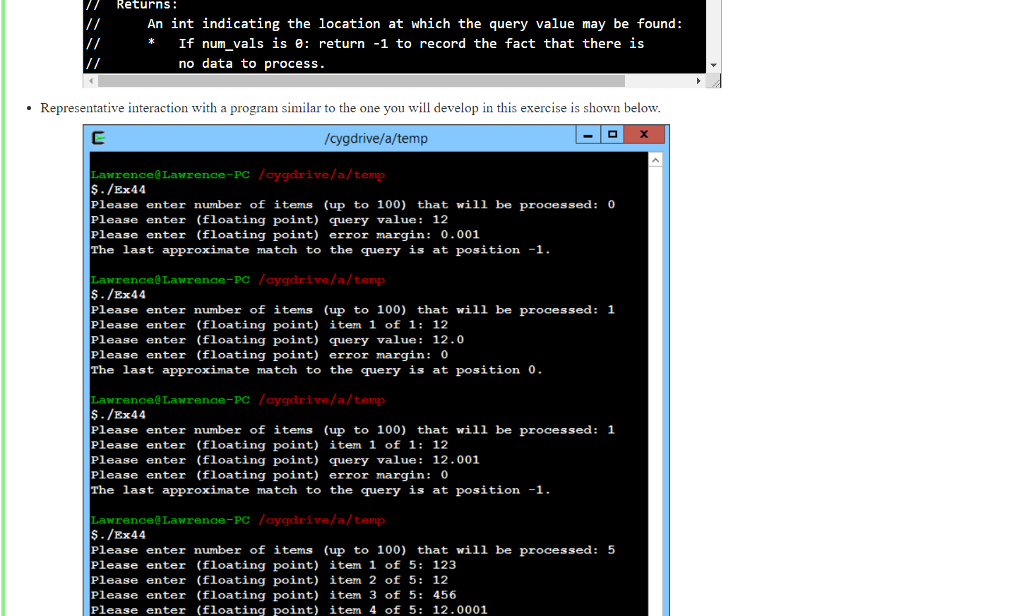Click the line 'item 4 of 5: 12.0001'
The height and width of the screenshot is (616, 1024).
[x=289, y=610]
